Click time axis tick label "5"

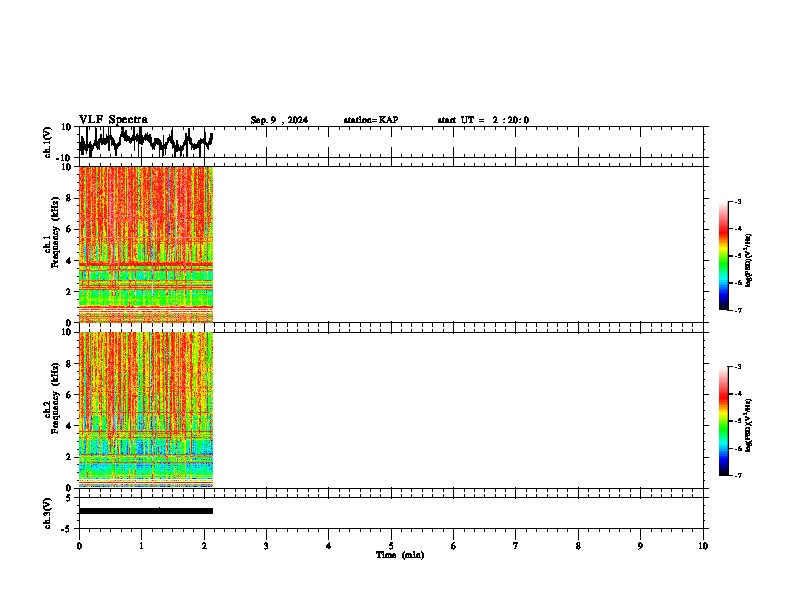click(391, 546)
